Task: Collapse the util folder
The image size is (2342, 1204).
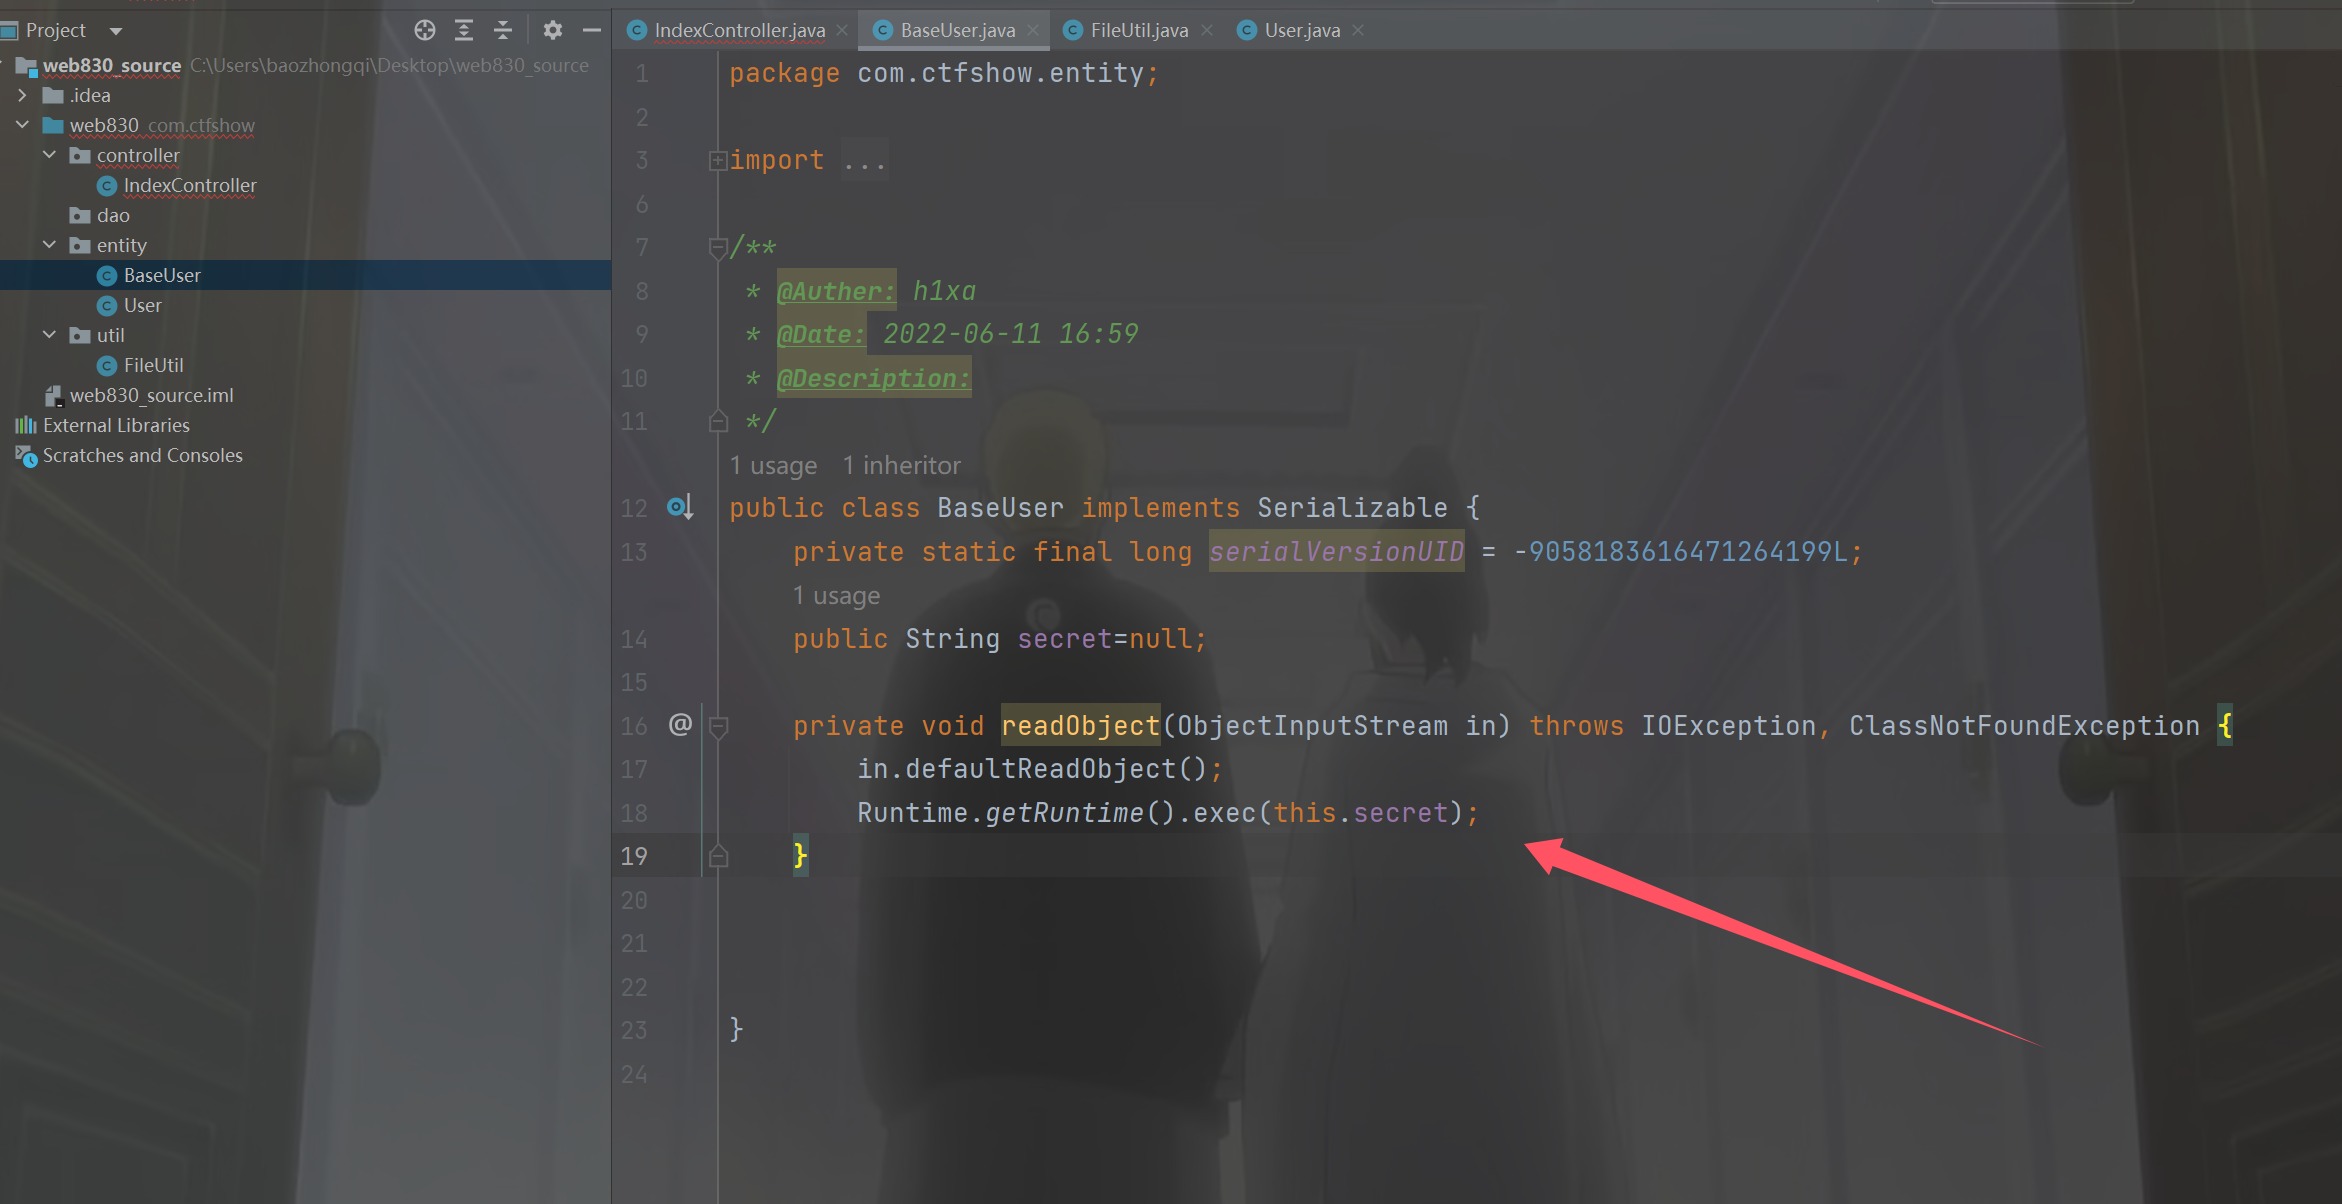Action: coord(49,335)
